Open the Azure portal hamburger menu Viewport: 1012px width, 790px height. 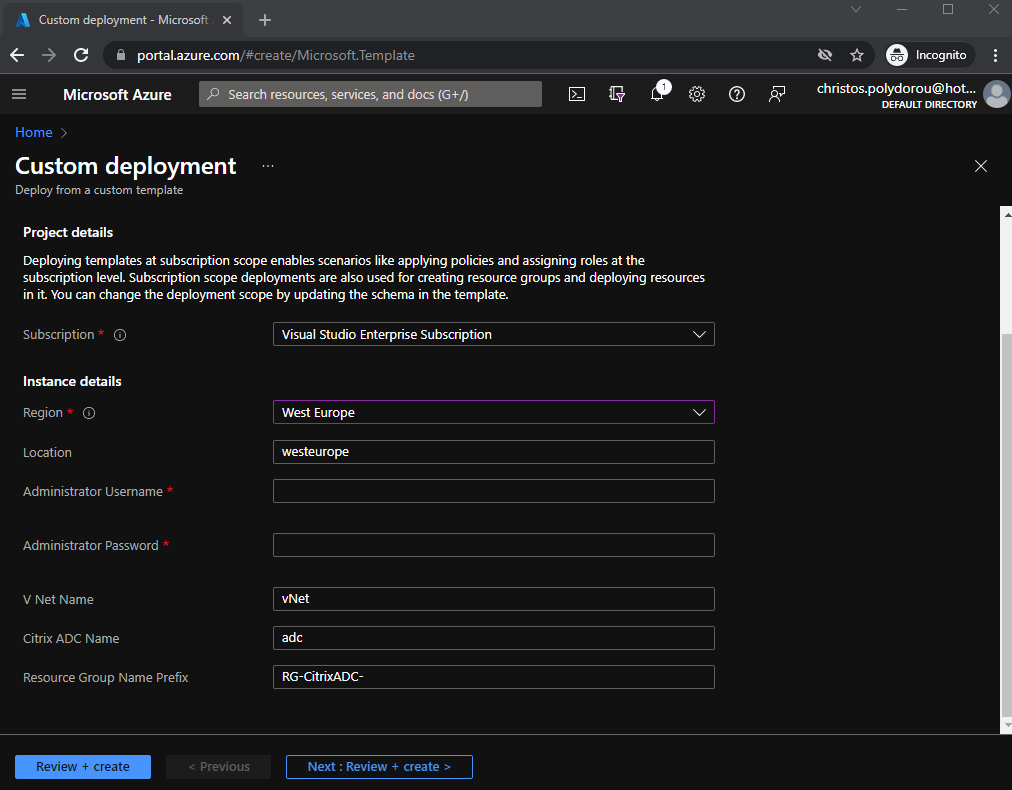click(19, 94)
